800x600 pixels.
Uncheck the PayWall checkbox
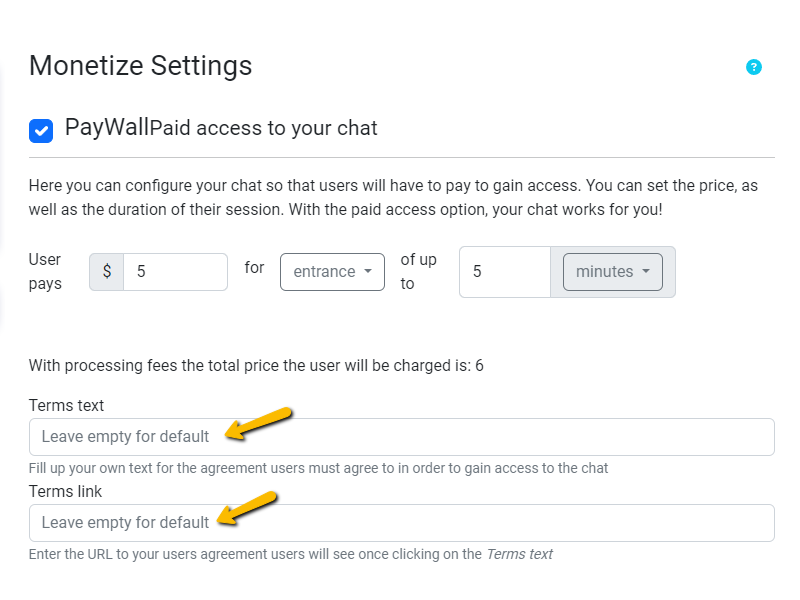click(x=41, y=130)
